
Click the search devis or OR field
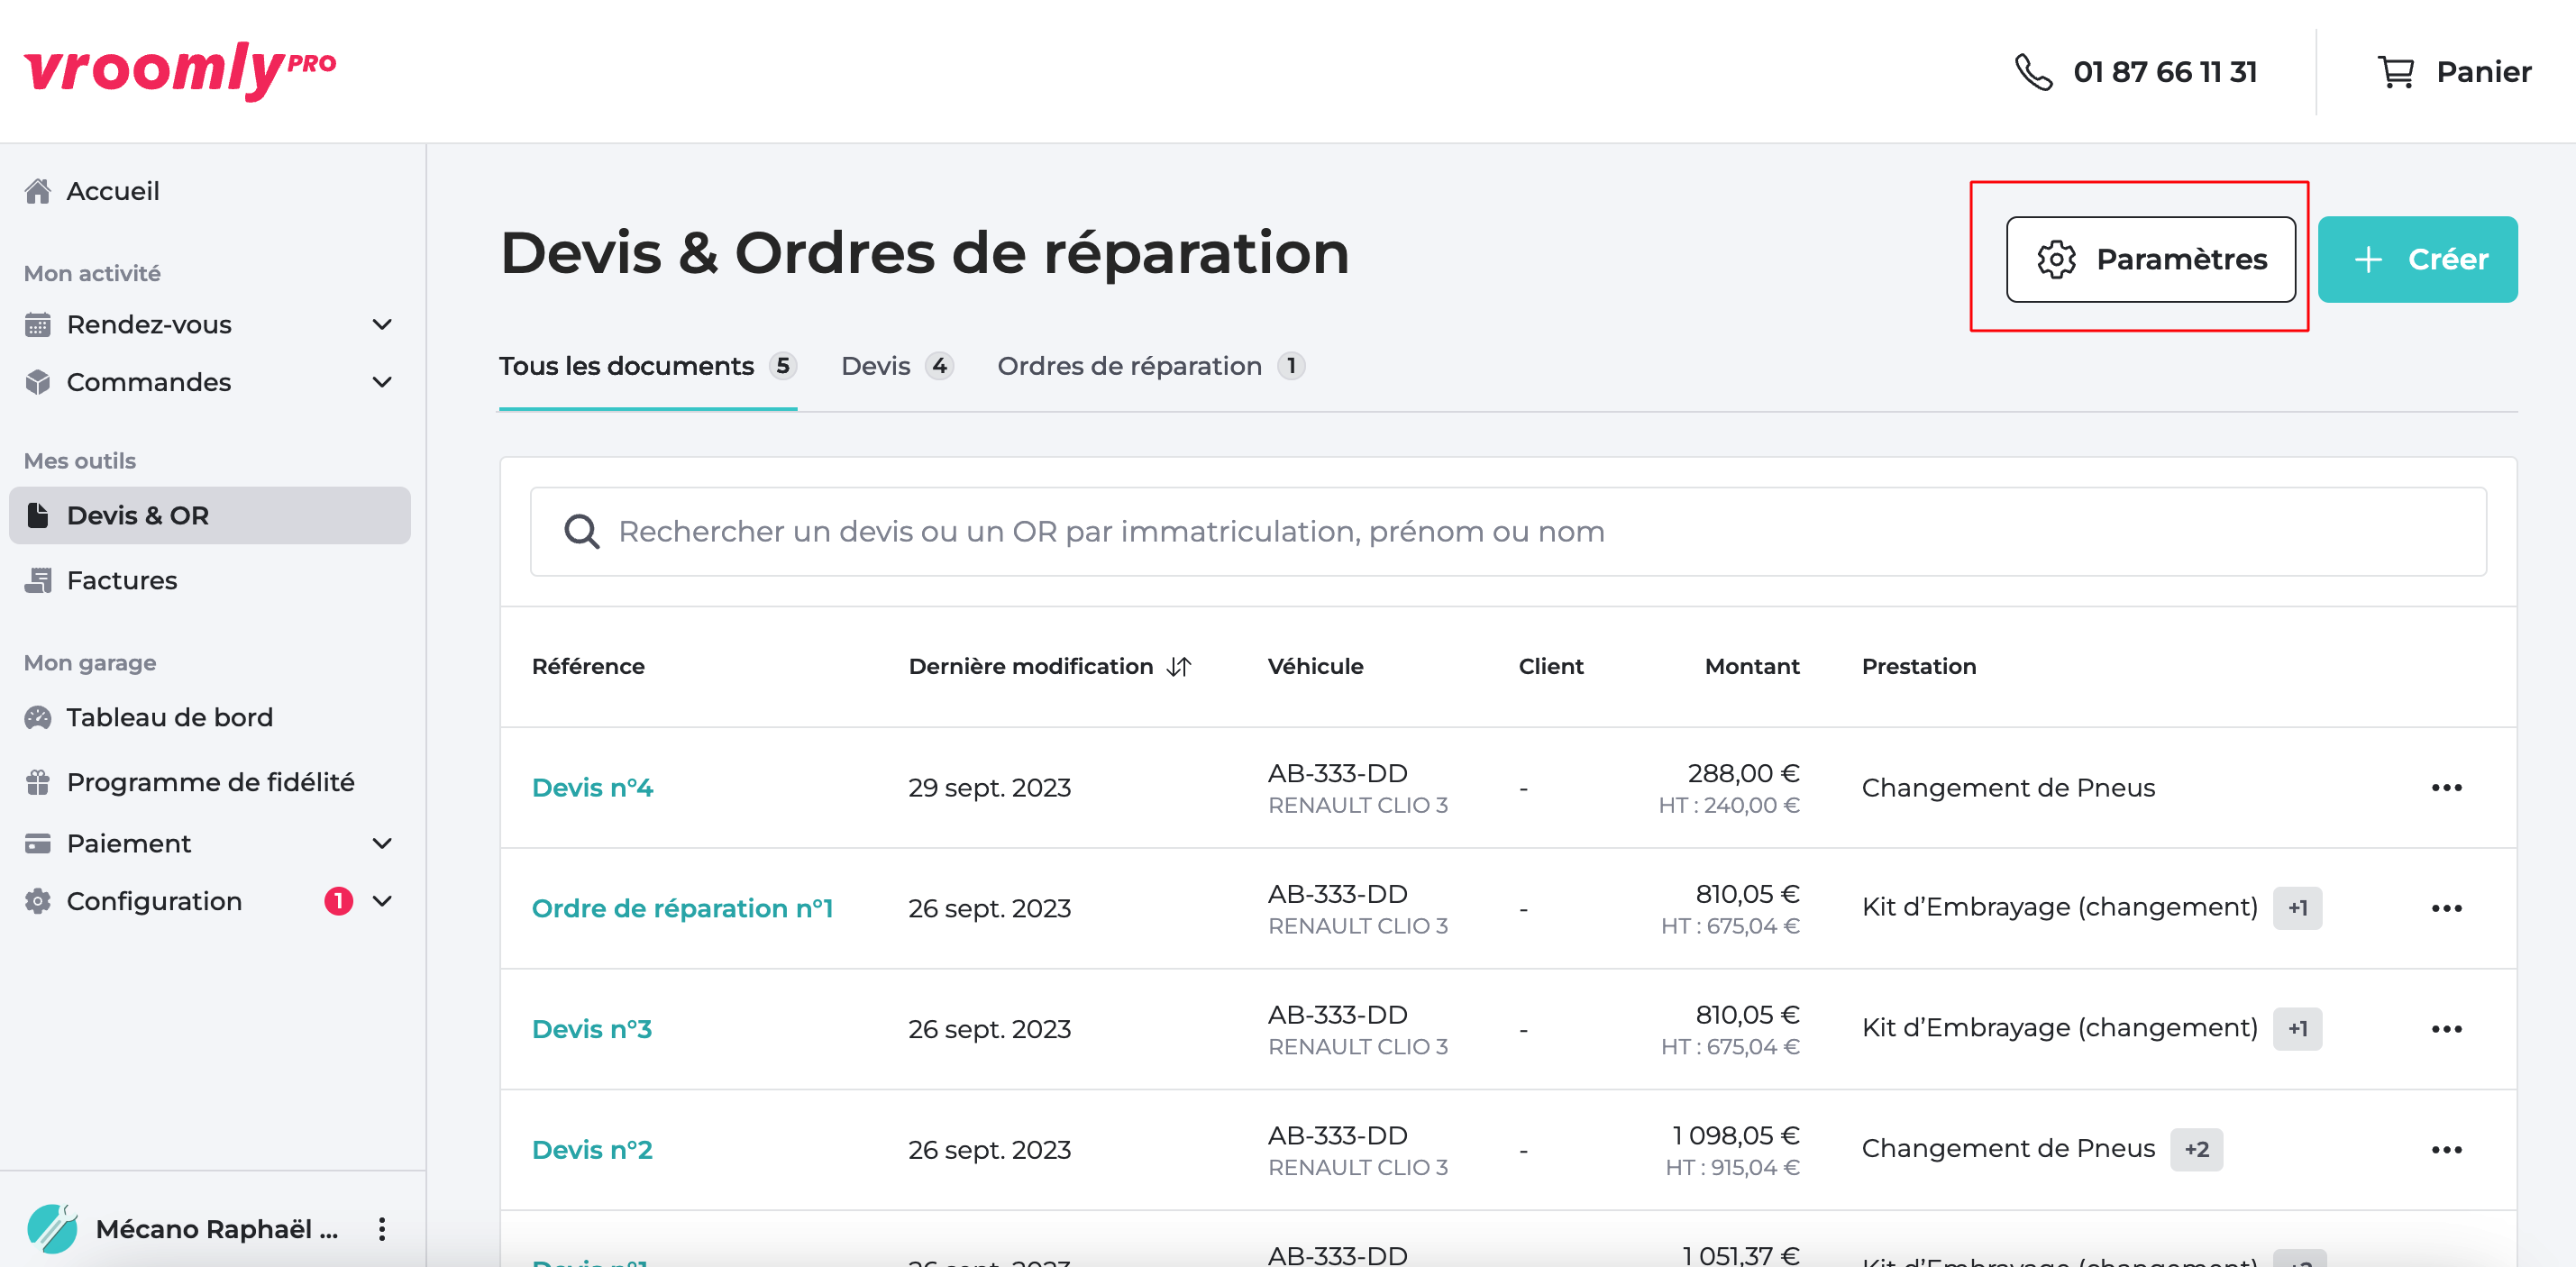[x=1508, y=532]
